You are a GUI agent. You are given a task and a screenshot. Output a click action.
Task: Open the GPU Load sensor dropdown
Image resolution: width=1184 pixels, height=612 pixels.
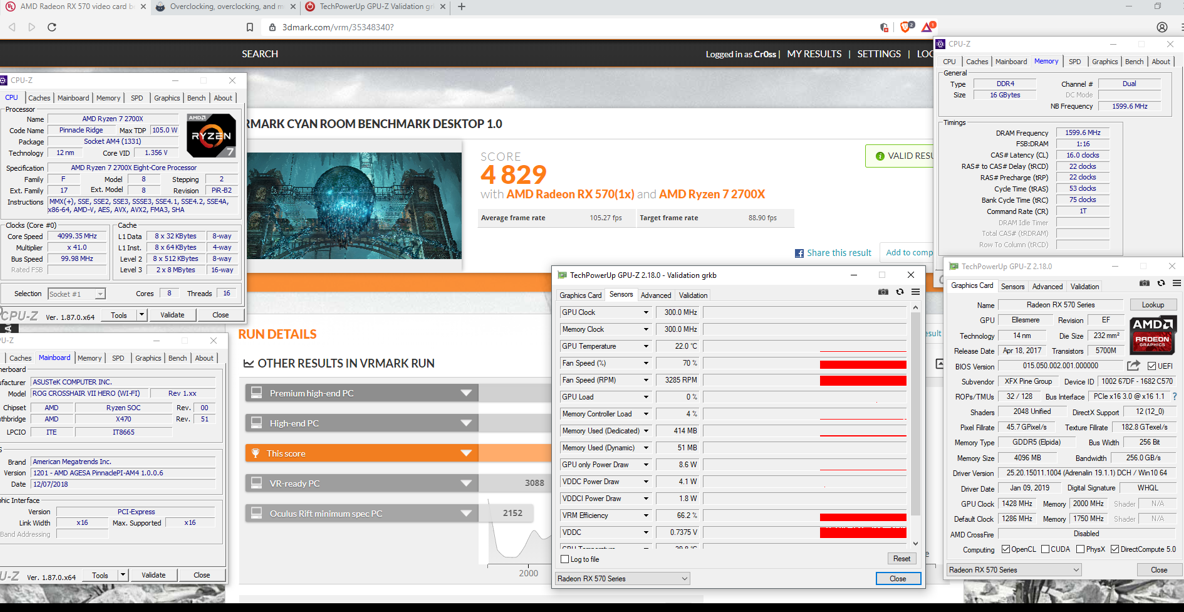pos(646,397)
